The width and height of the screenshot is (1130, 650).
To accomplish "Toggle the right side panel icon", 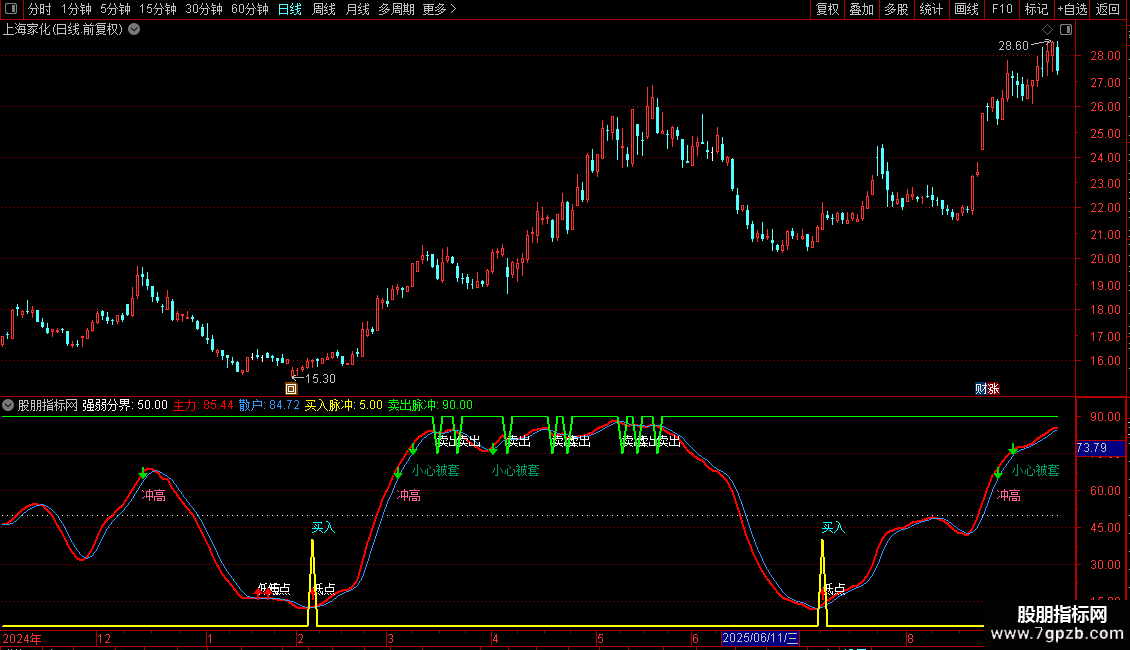I will (1066, 30).
